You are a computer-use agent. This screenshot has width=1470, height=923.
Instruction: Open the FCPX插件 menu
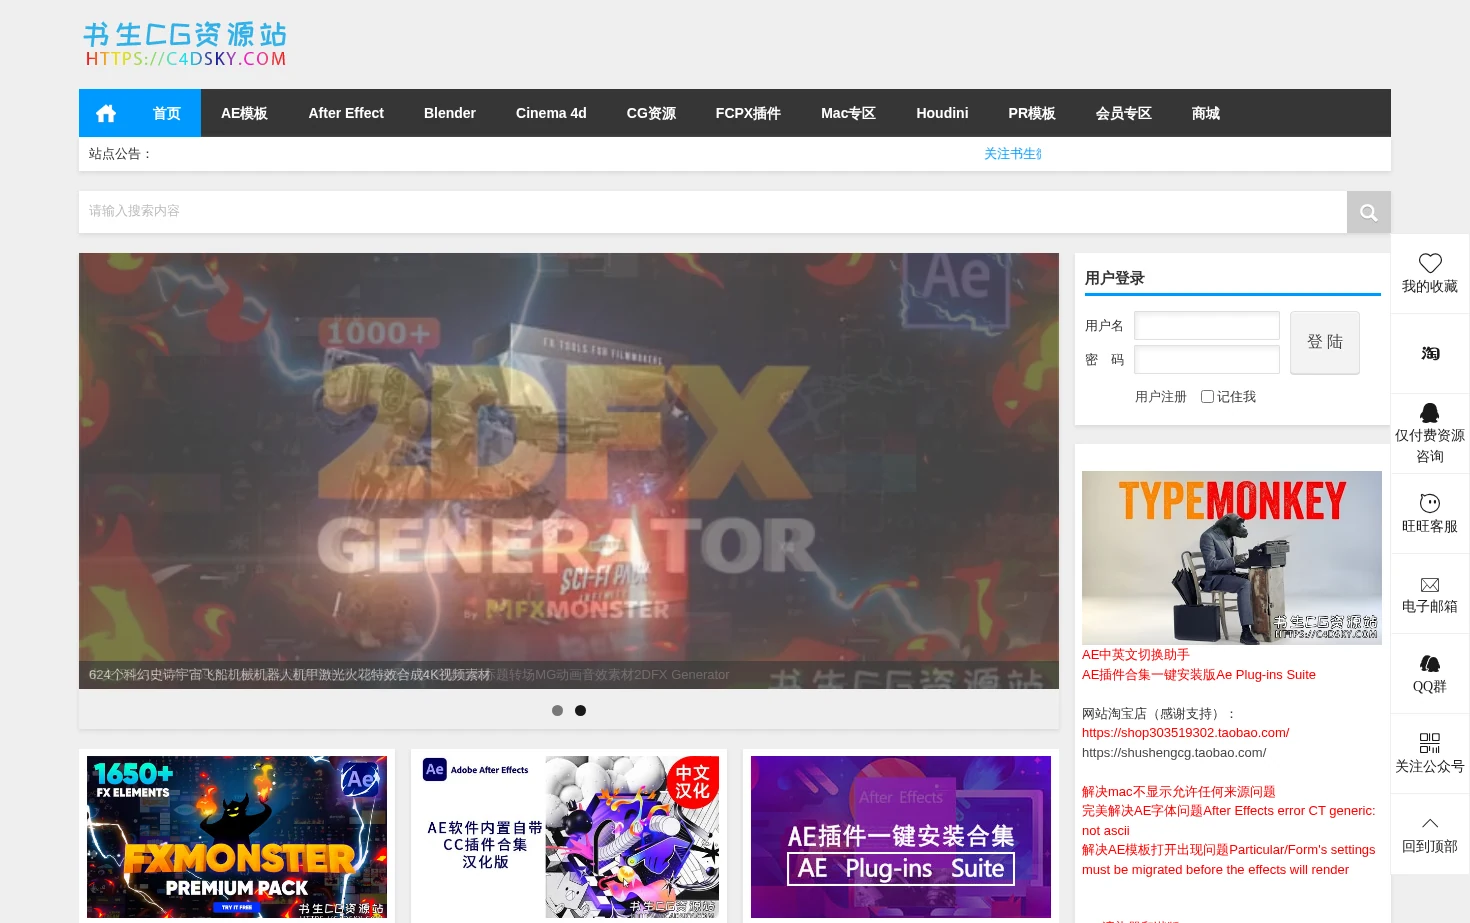point(748,113)
